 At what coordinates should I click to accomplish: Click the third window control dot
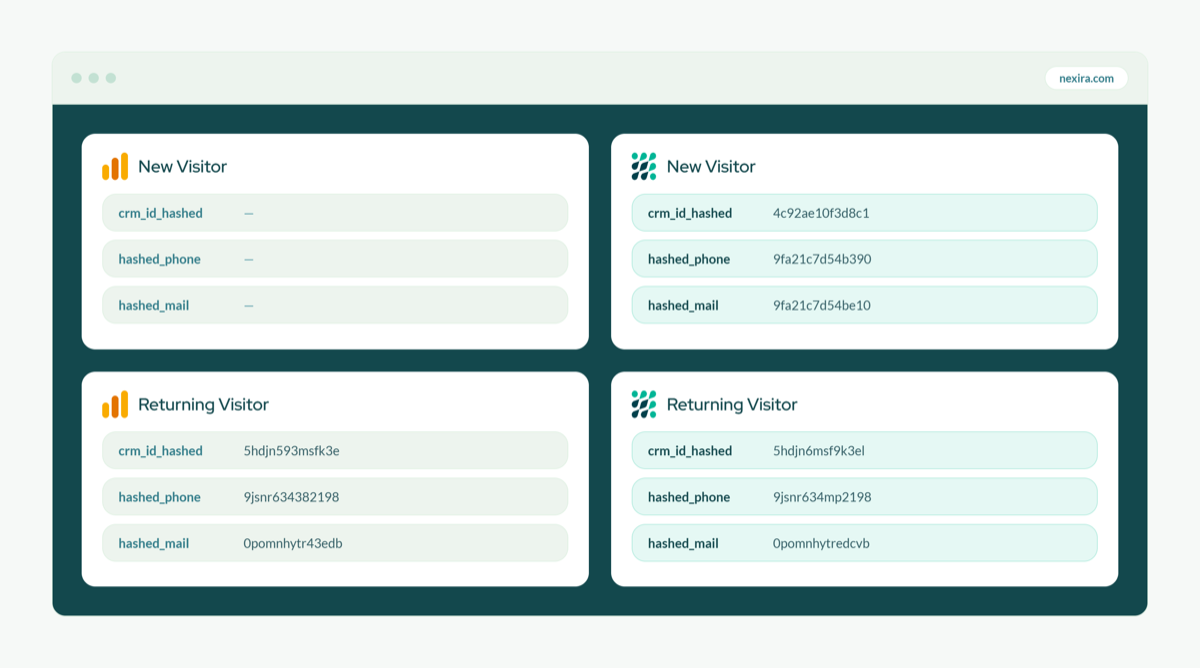coord(111,78)
